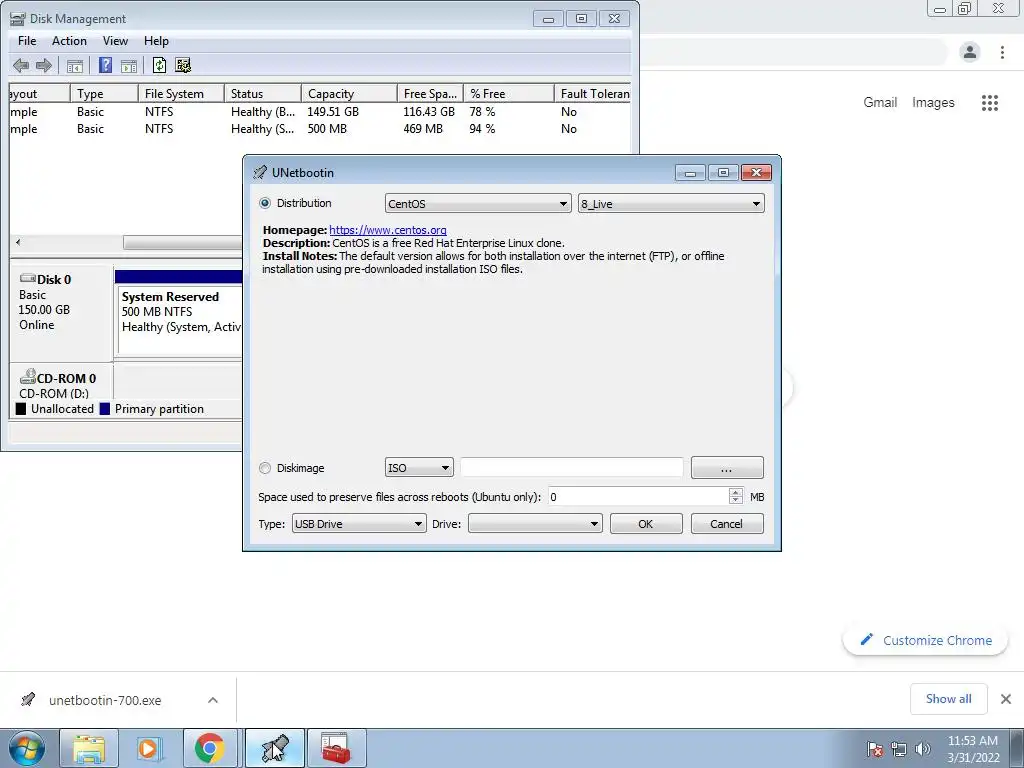Open the Chrome profile avatar icon
The height and width of the screenshot is (768, 1024).
tap(970, 52)
